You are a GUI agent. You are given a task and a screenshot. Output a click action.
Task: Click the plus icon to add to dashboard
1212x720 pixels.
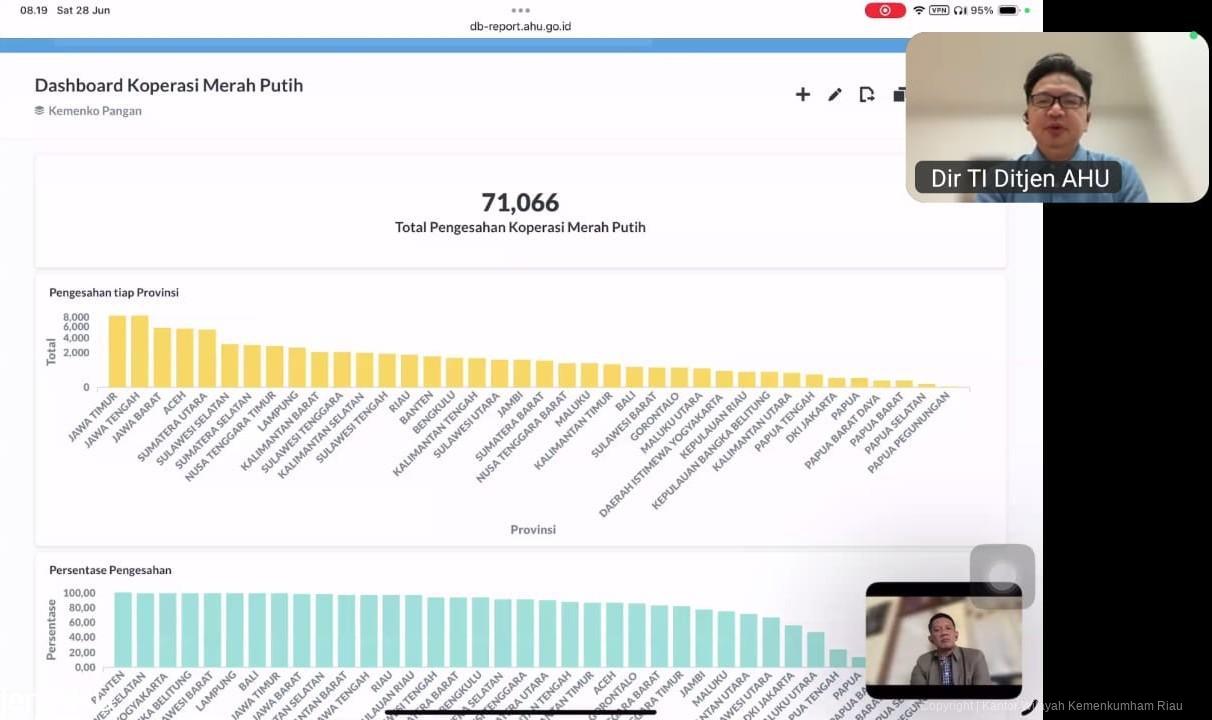tap(802, 94)
